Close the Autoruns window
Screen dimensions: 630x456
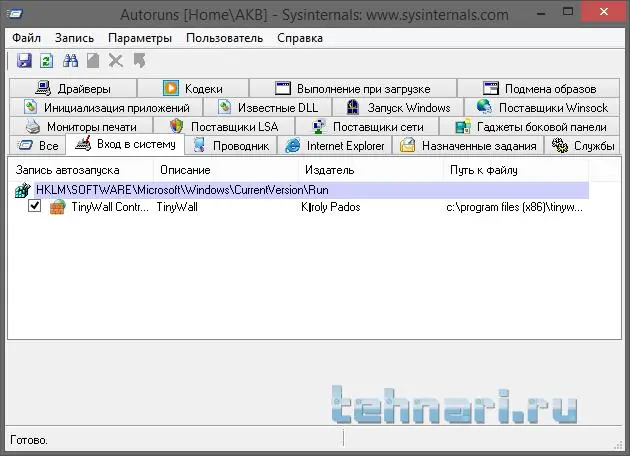pyautogui.click(x=603, y=12)
